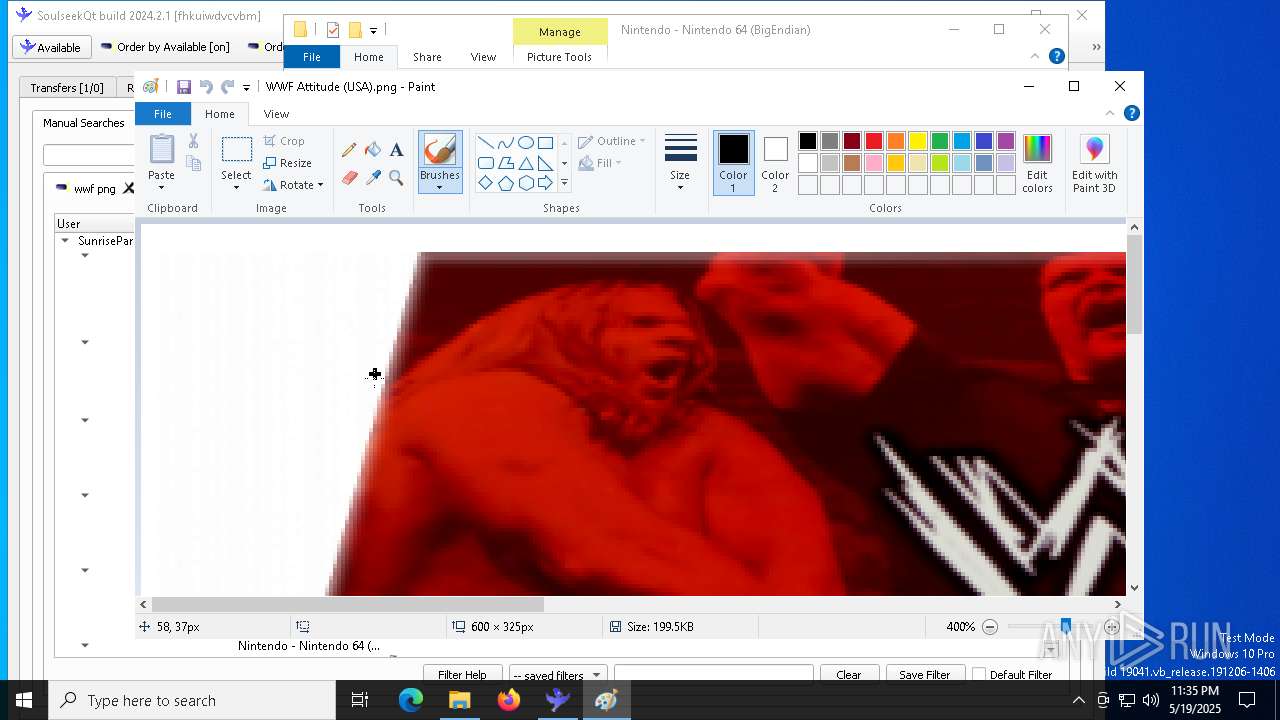
Task: Open the saved filters combo box
Action: pyautogui.click(x=556, y=675)
